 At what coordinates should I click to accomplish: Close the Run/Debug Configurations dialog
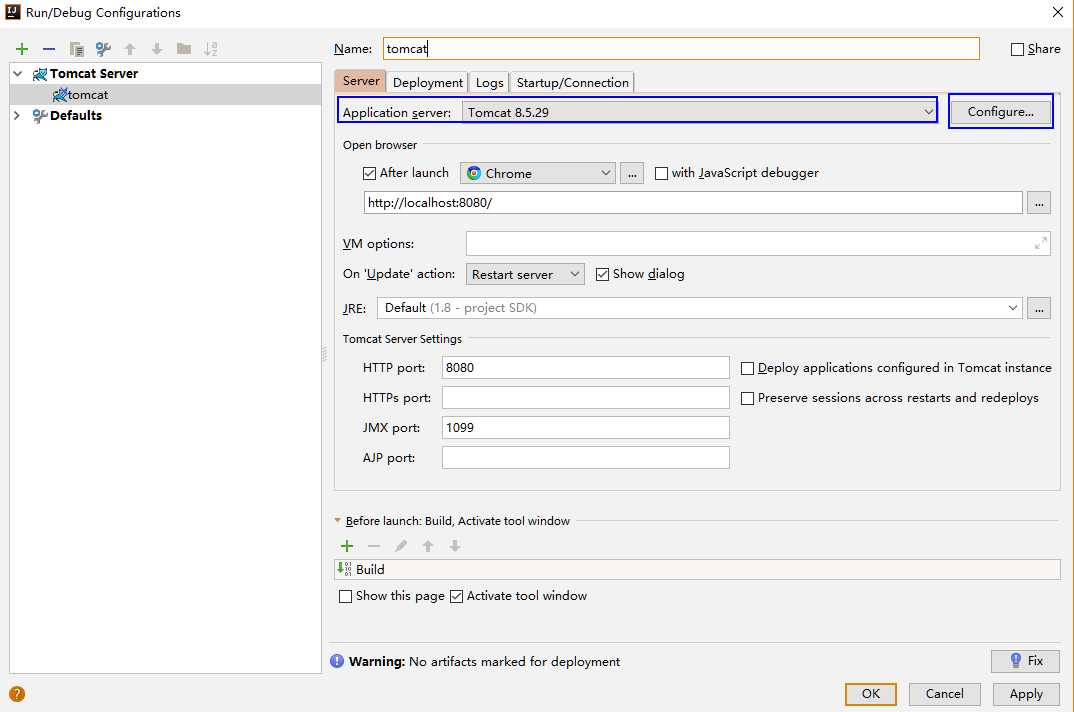tap(1058, 12)
